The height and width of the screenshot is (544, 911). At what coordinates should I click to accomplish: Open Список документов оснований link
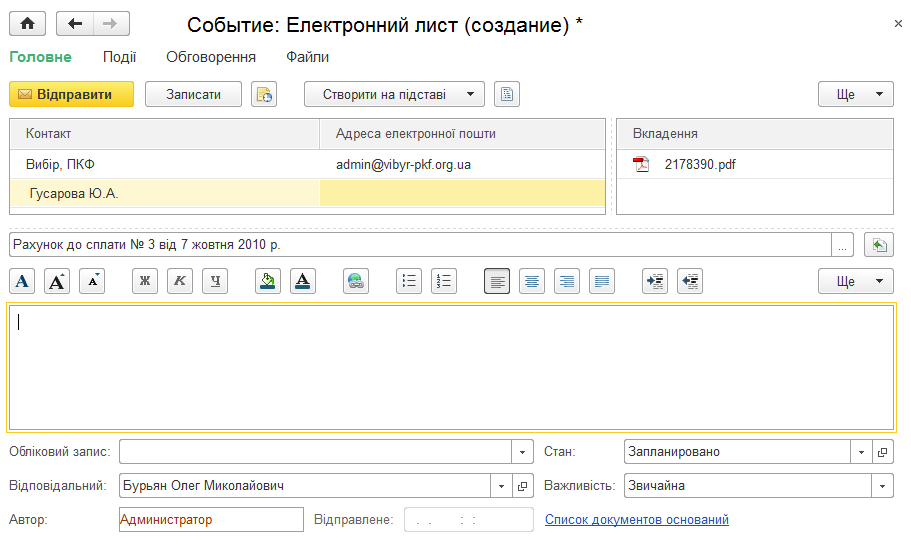coord(637,520)
